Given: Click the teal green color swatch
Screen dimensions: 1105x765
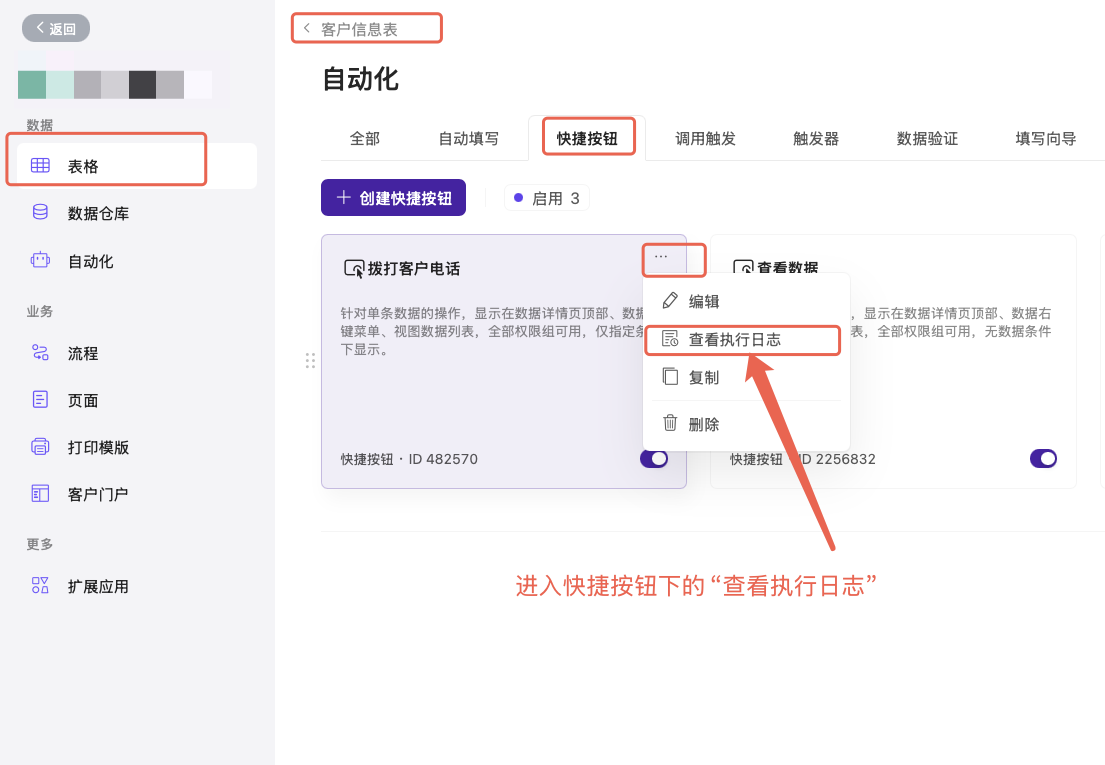Looking at the screenshot, I should 32,85.
